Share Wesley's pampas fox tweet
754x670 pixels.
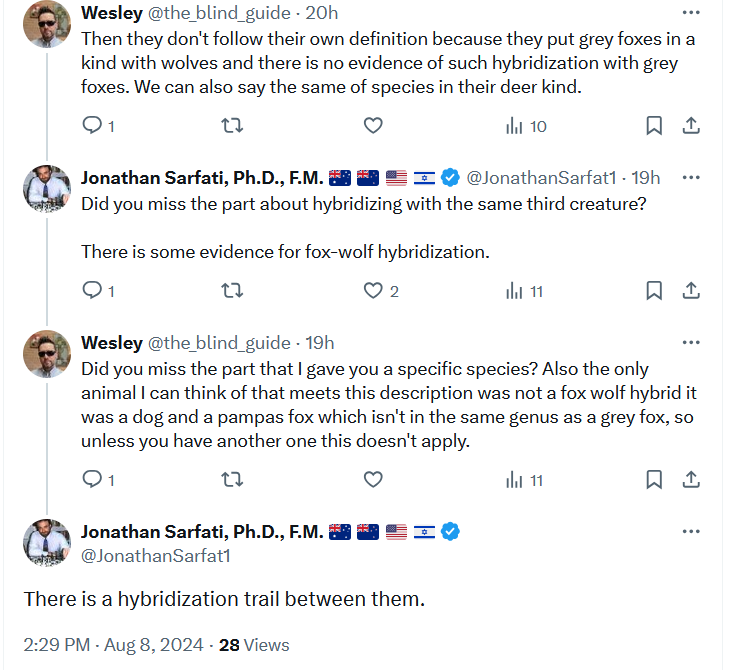point(690,480)
